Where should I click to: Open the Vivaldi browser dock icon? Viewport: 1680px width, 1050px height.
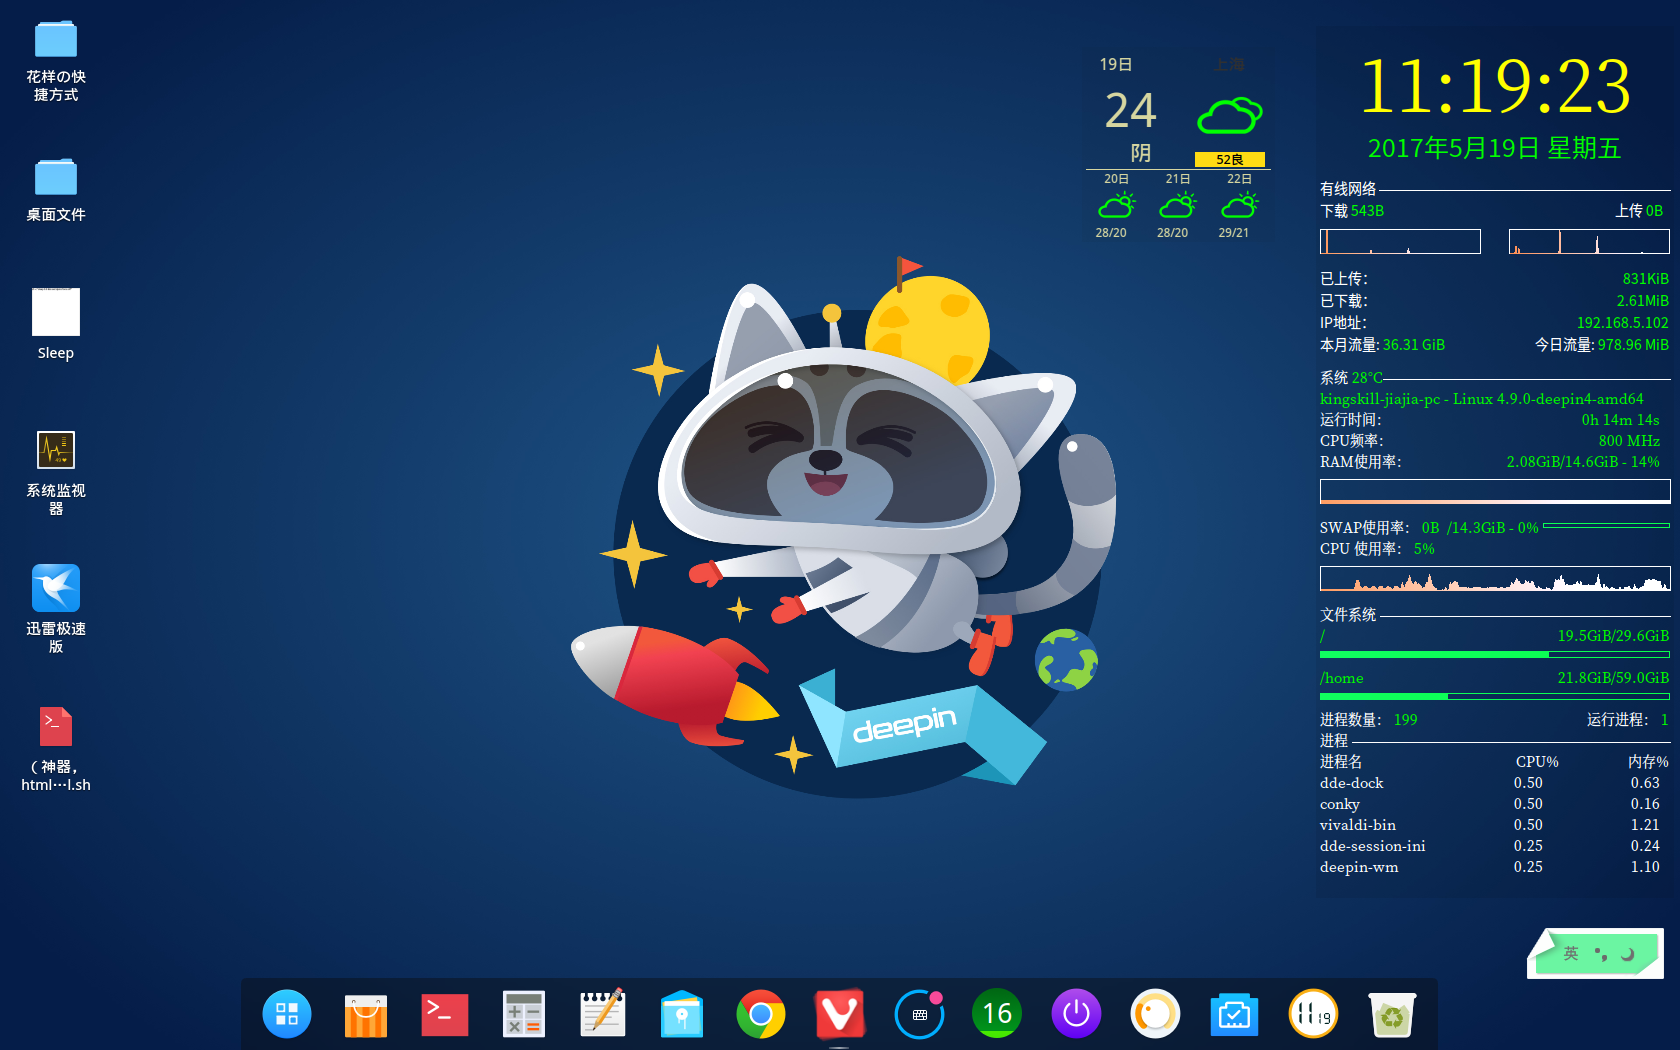pos(840,1014)
